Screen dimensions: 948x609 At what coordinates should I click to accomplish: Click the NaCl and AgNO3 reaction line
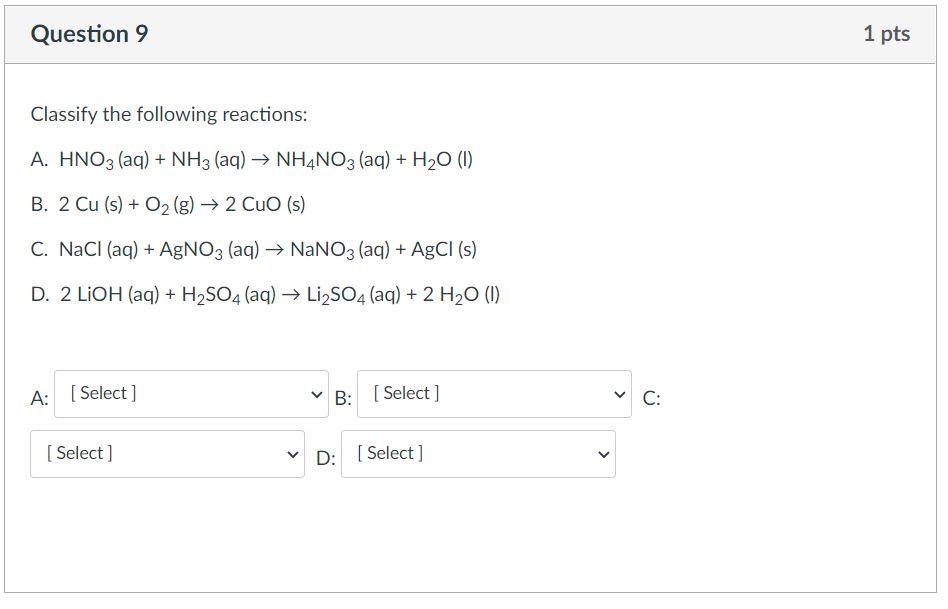(254, 250)
